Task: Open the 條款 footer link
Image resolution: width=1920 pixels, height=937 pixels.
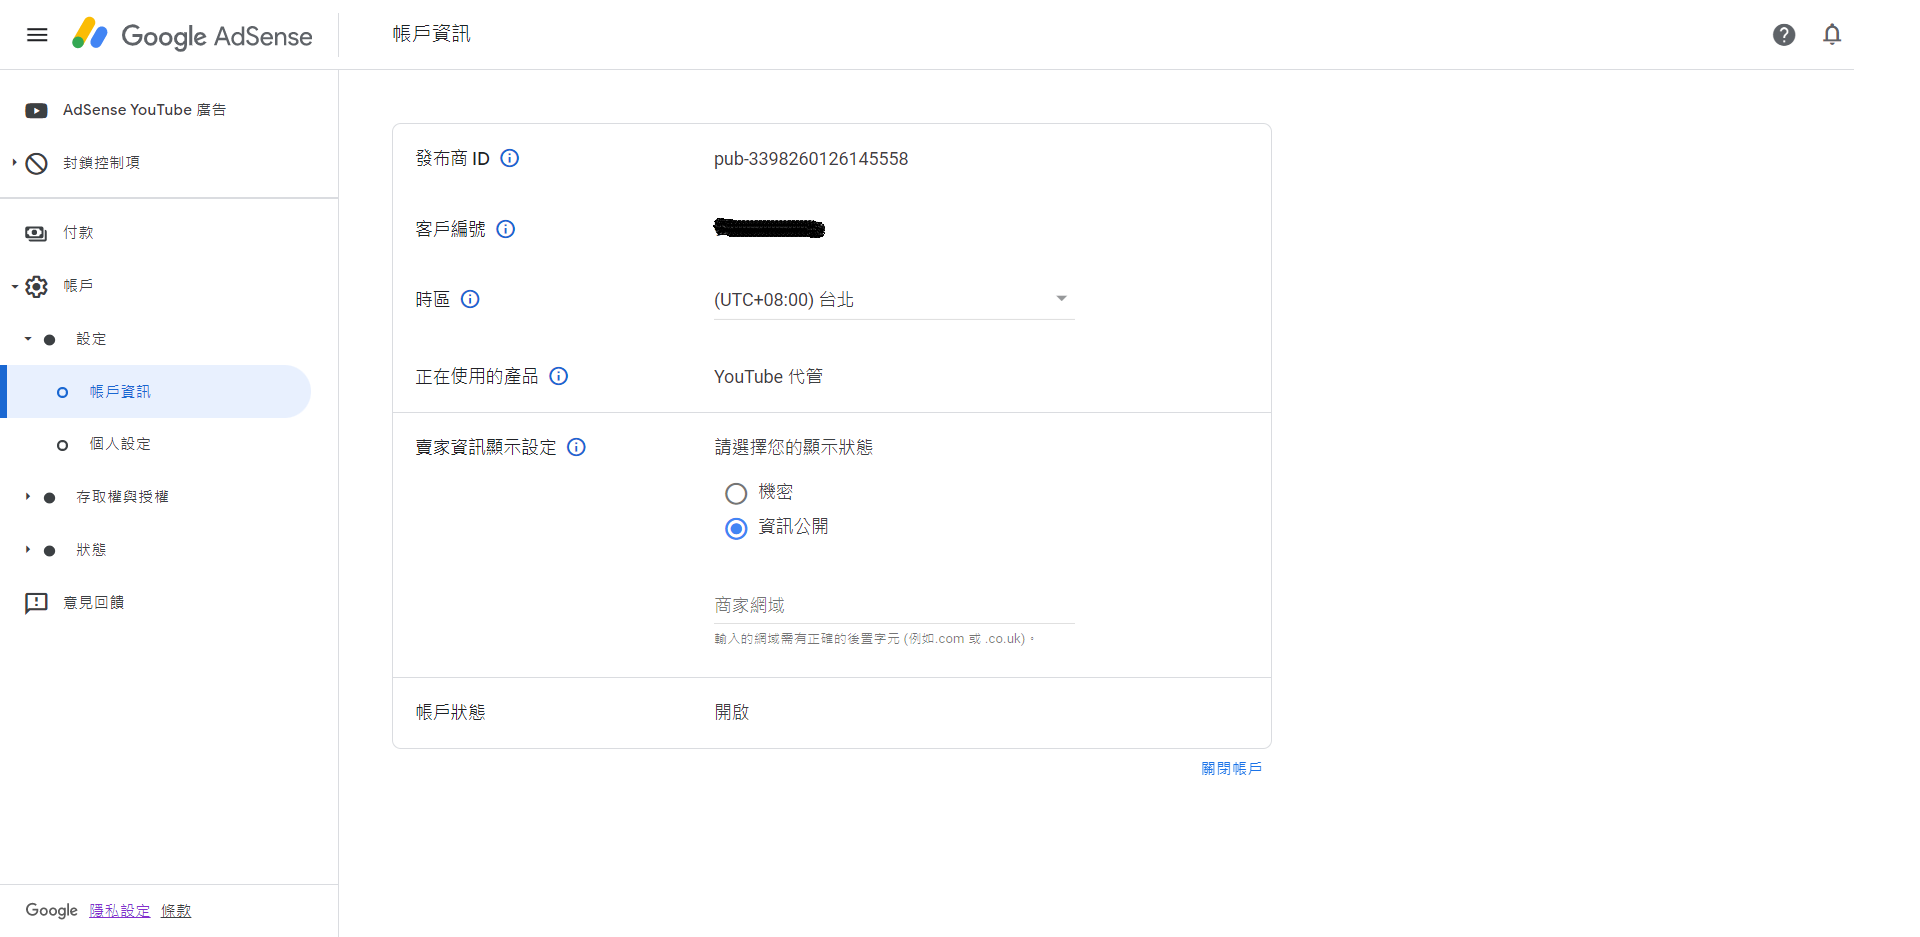Action: point(176,911)
